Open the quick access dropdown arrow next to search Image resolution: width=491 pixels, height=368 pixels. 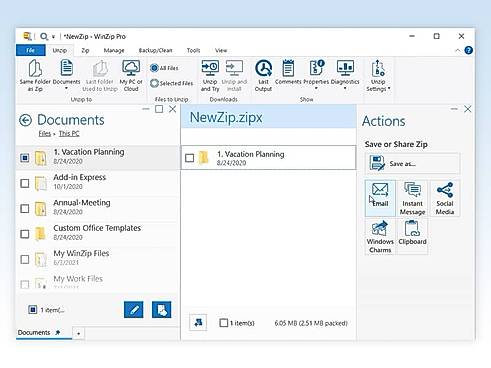[x=53, y=37]
